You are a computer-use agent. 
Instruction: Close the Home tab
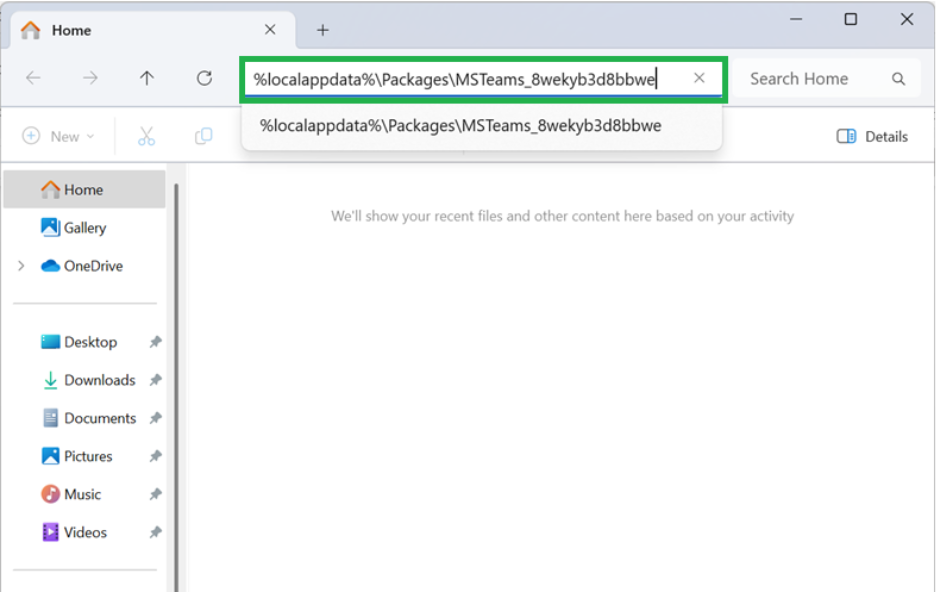click(x=270, y=29)
